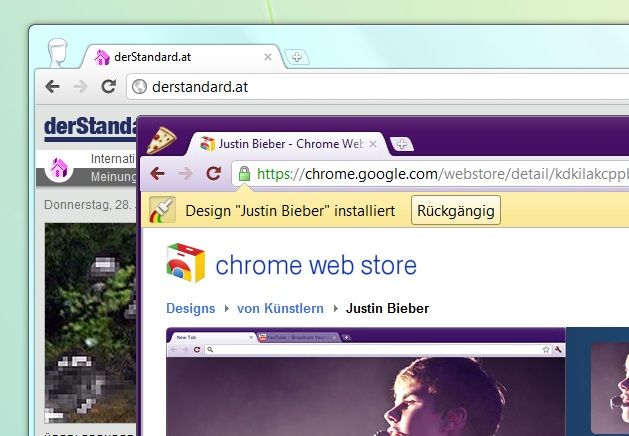Click the pink home icon on derStandard
629x436 pixels.
[x=59, y=168]
